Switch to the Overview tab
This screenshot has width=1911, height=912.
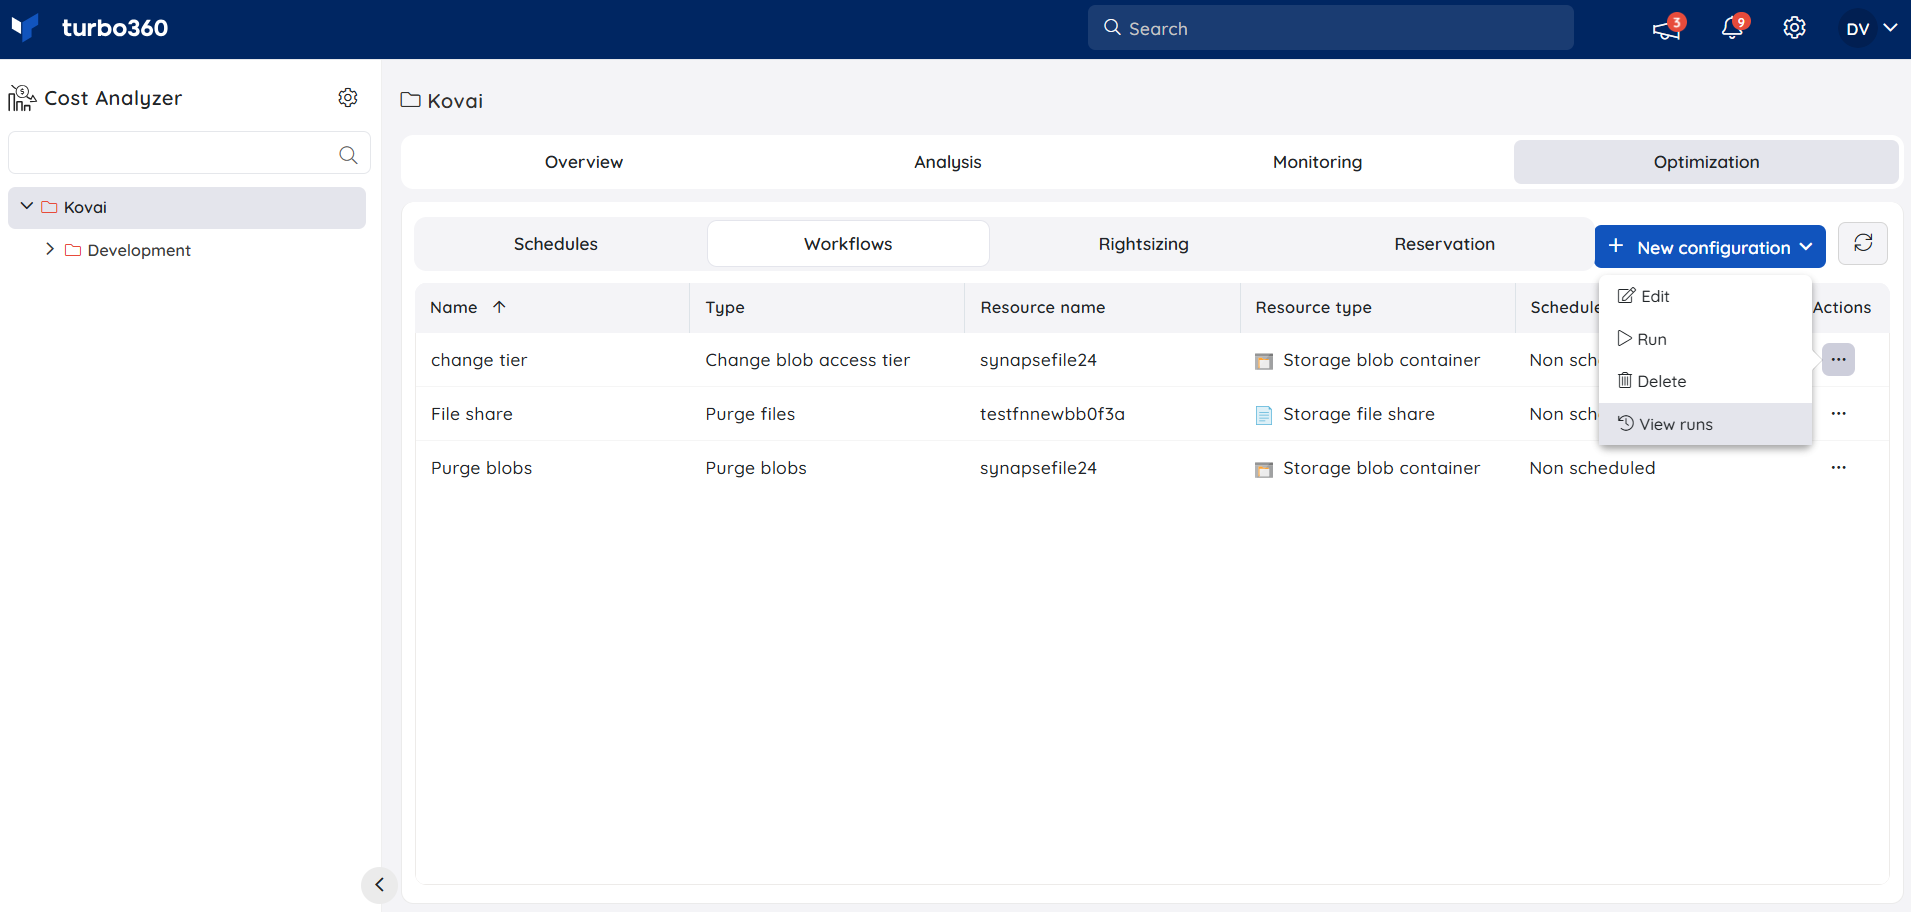click(584, 162)
